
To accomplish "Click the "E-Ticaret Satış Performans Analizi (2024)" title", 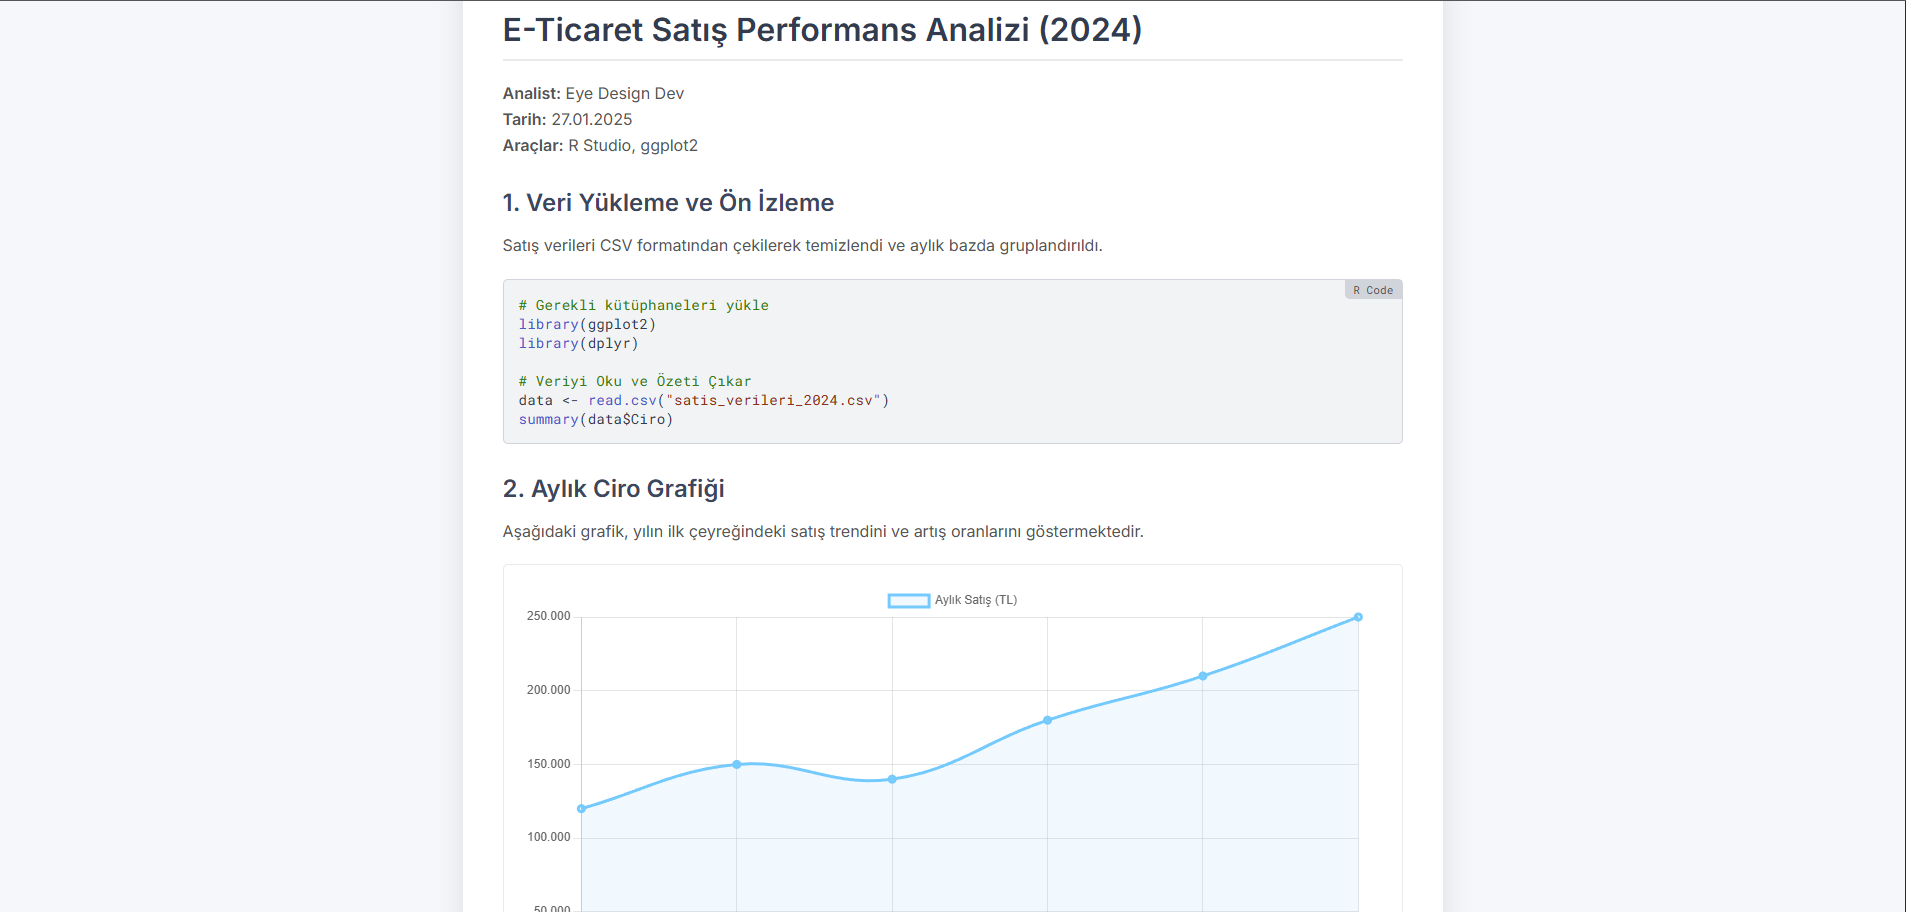I will (821, 30).
